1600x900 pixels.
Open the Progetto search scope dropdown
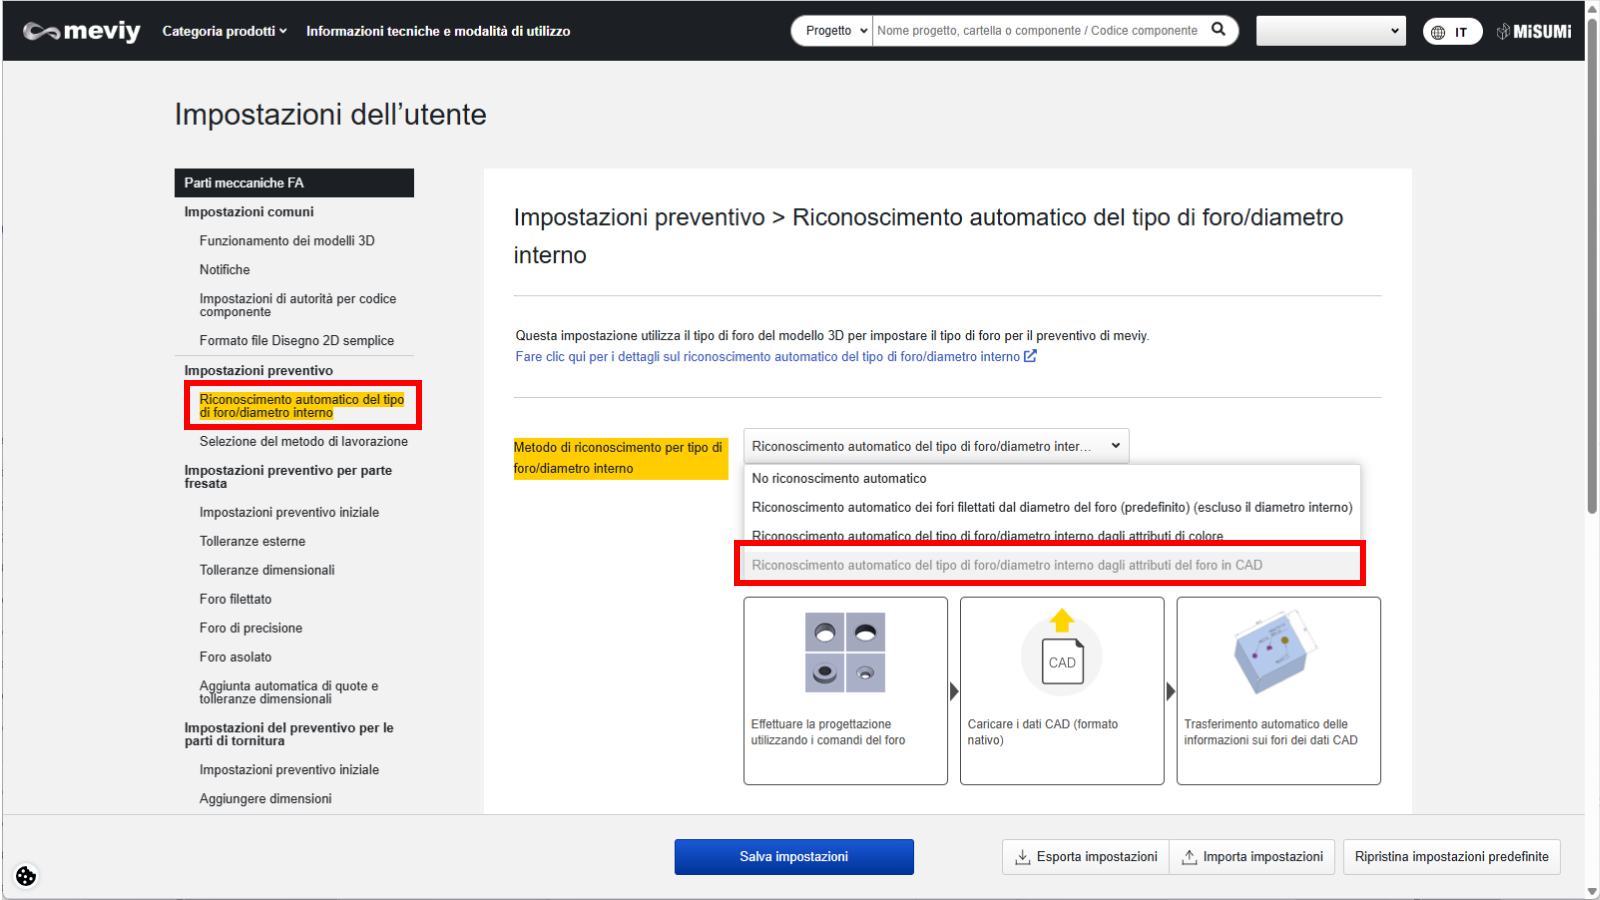832,31
